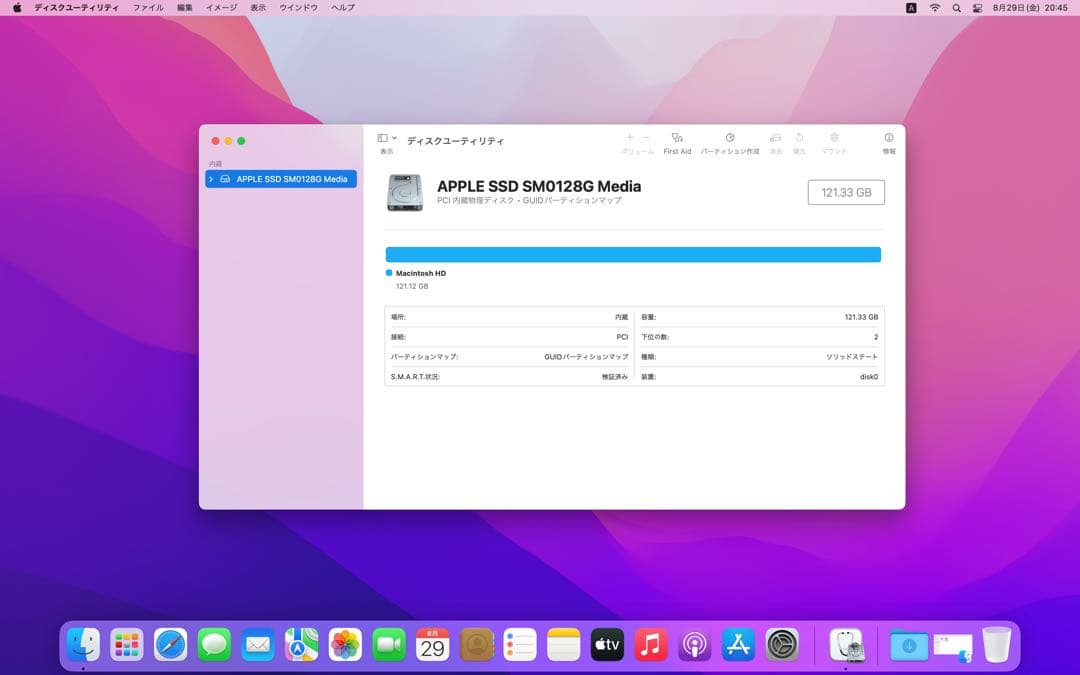
Task: Select APPLE SSD SM0128G Media in the sidebar
Action: tap(283, 179)
